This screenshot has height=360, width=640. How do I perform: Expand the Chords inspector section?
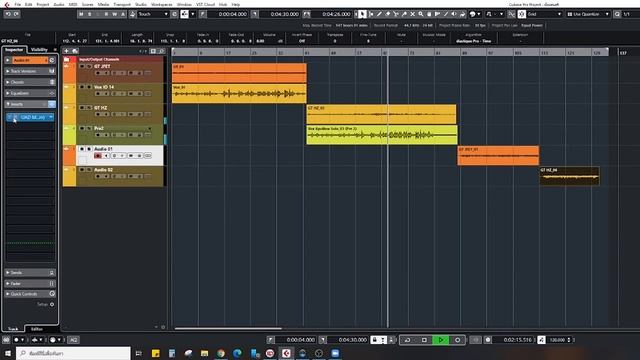pyautogui.click(x=30, y=82)
